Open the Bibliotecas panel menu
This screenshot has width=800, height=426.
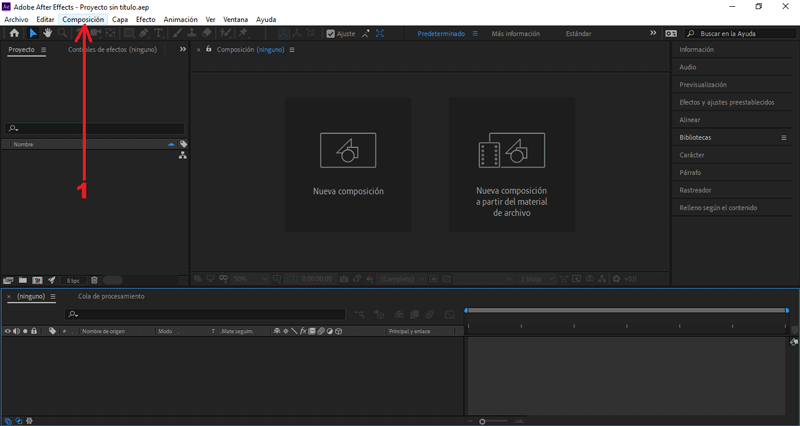(784, 138)
